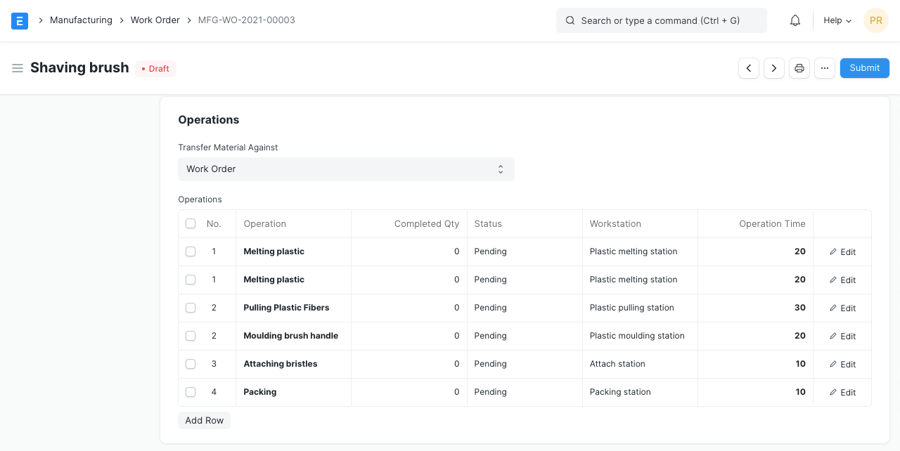This screenshot has width=900, height=451.
Task: Navigate to Manufacturing breadcrumb
Action: click(81, 20)
